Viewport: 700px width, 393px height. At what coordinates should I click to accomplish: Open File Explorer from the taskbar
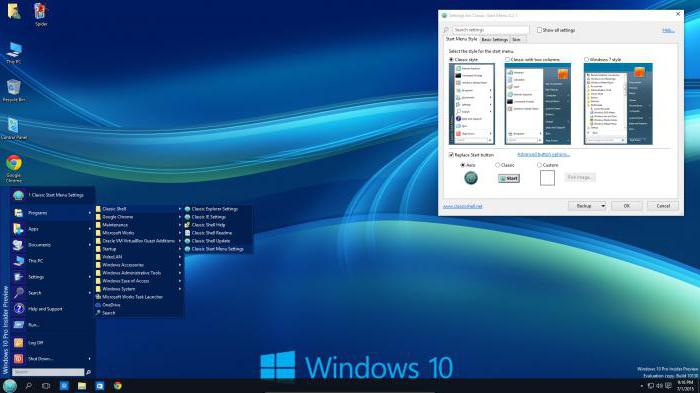[x=82, y=386]
